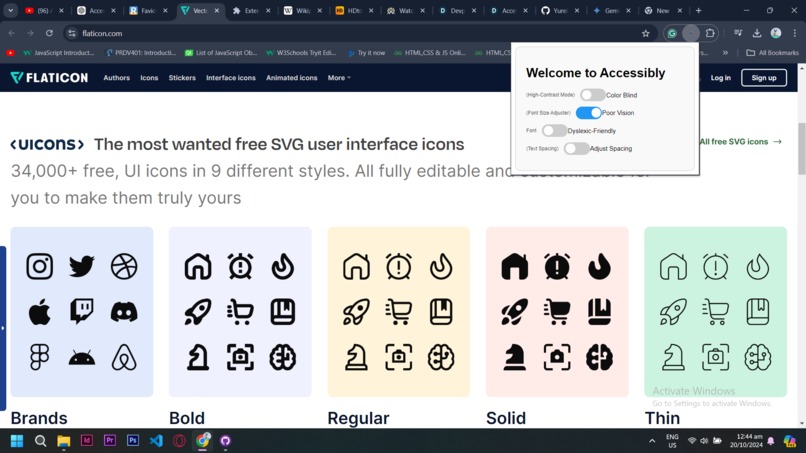This screenshot has height=453, width=806.
Task: Click the page vertical scrollbar thumb
Action: click(x=801, y=148)
